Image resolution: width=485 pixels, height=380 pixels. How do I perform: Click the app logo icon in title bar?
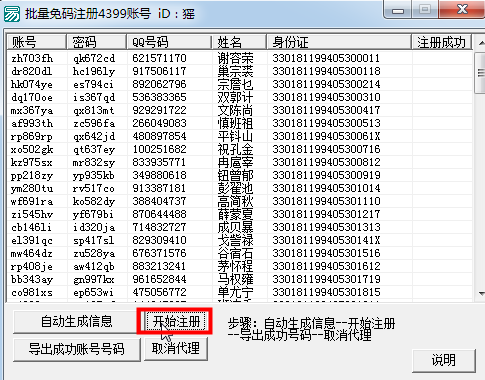(12, 13)
